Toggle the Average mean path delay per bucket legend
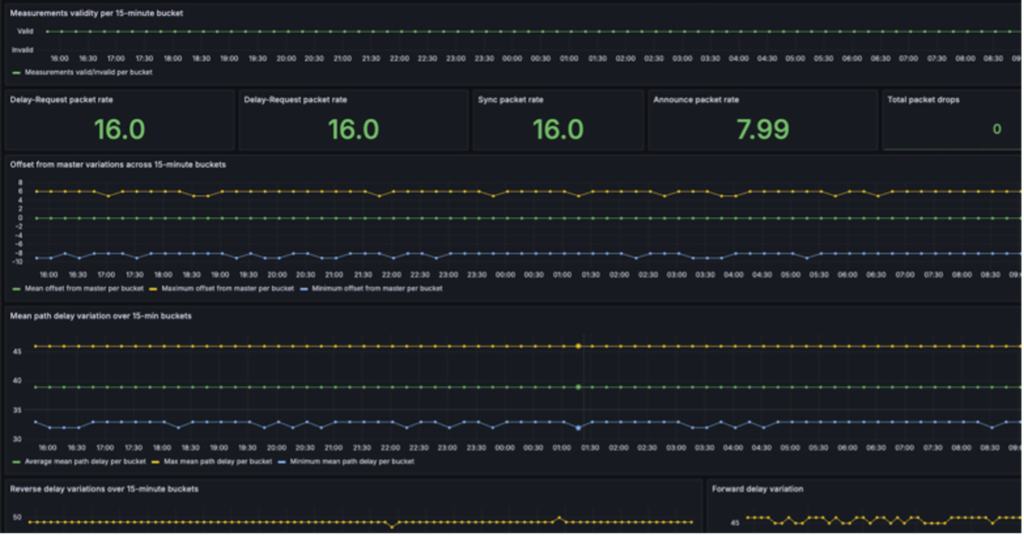The width and height of the screenshot is (1024, 536). (85, 462)
